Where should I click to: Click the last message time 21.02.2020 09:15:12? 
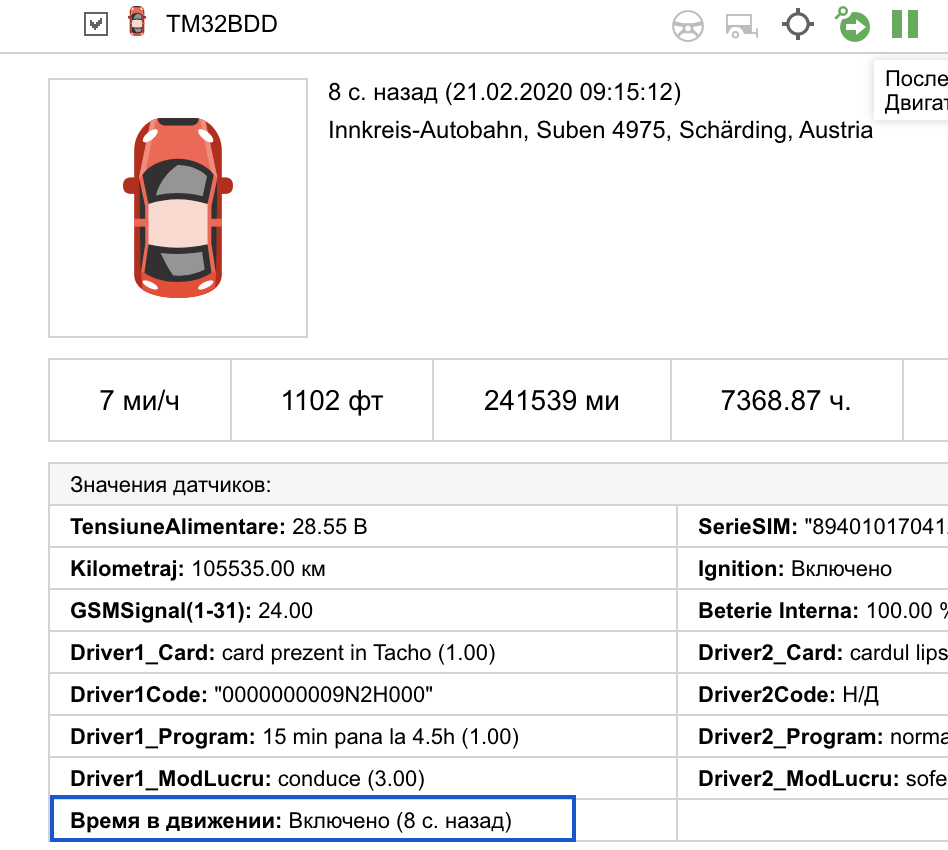[x=563, y=93]
